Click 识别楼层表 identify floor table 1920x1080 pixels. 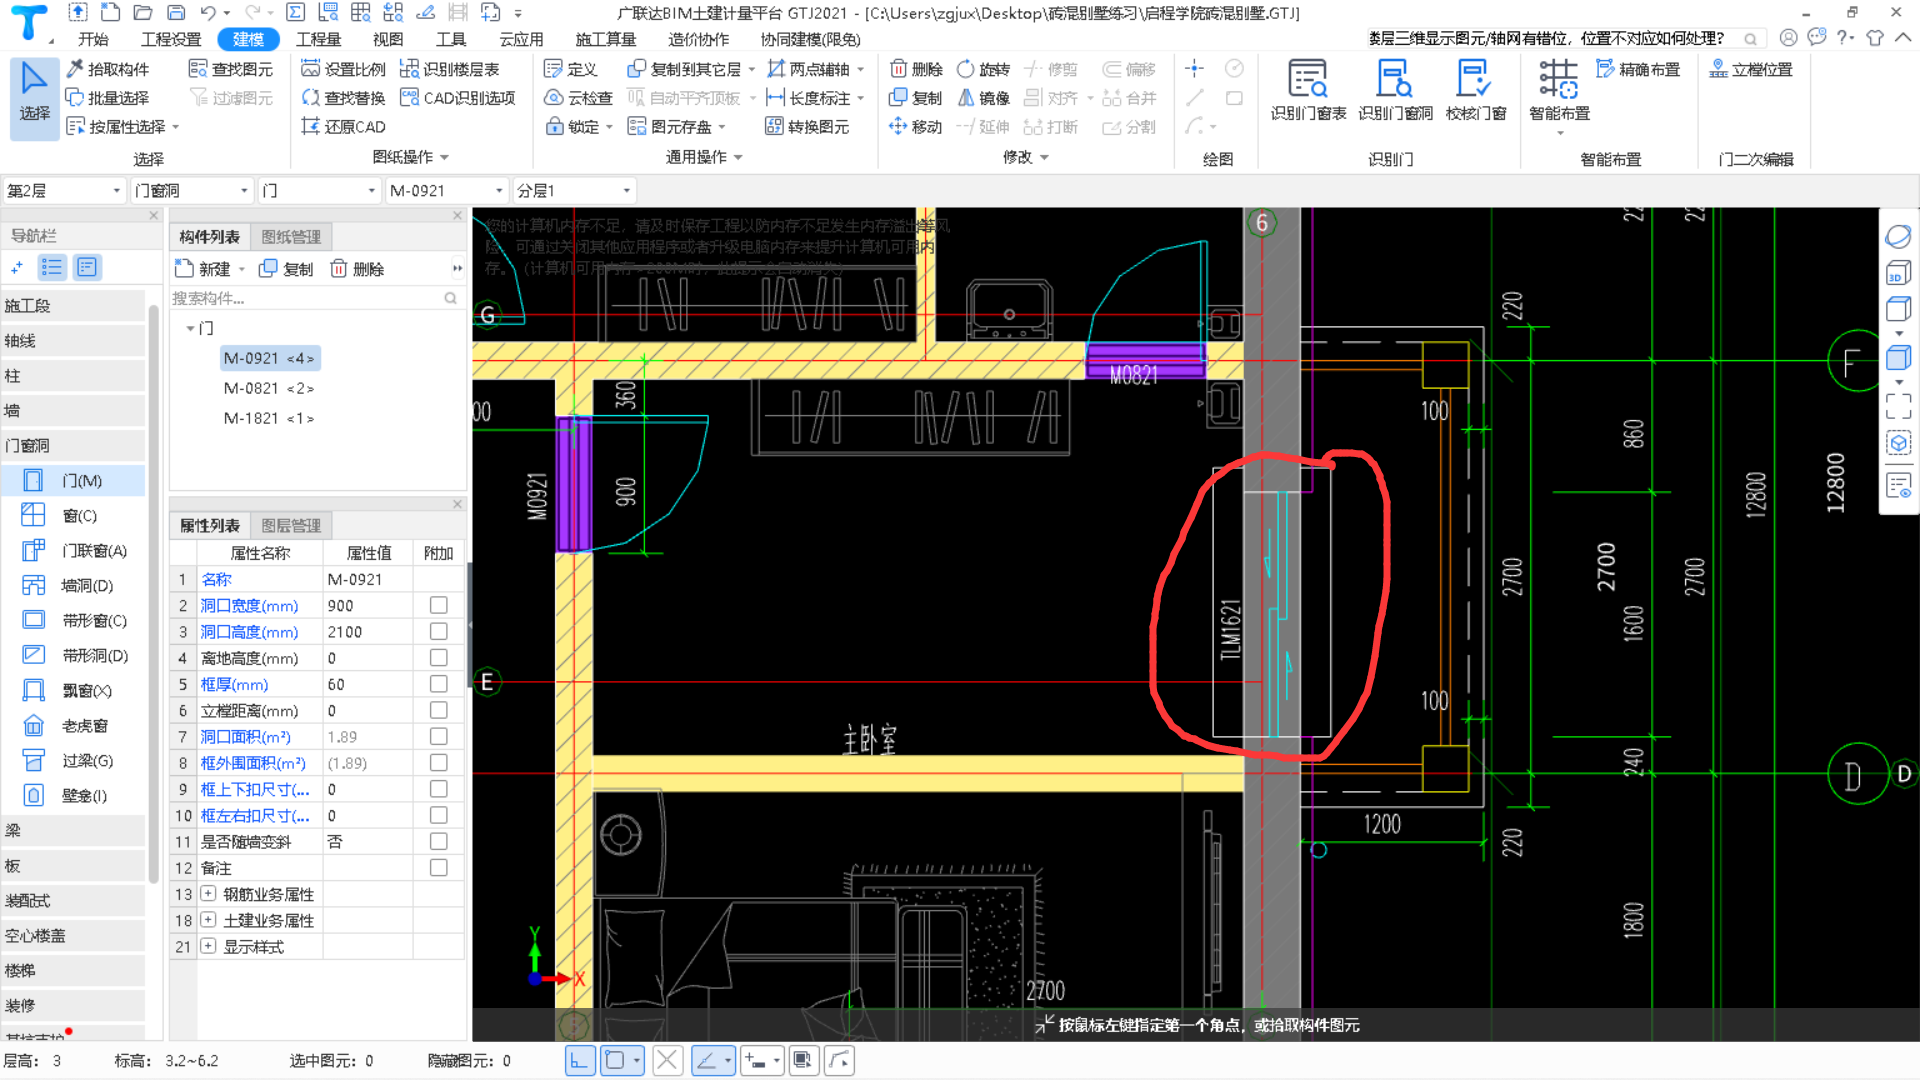tap(449, 69)
